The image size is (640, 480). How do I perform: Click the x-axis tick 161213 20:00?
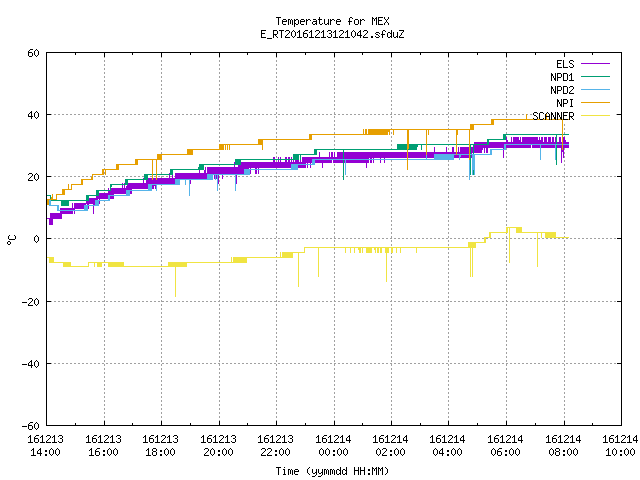coord(218,446)
